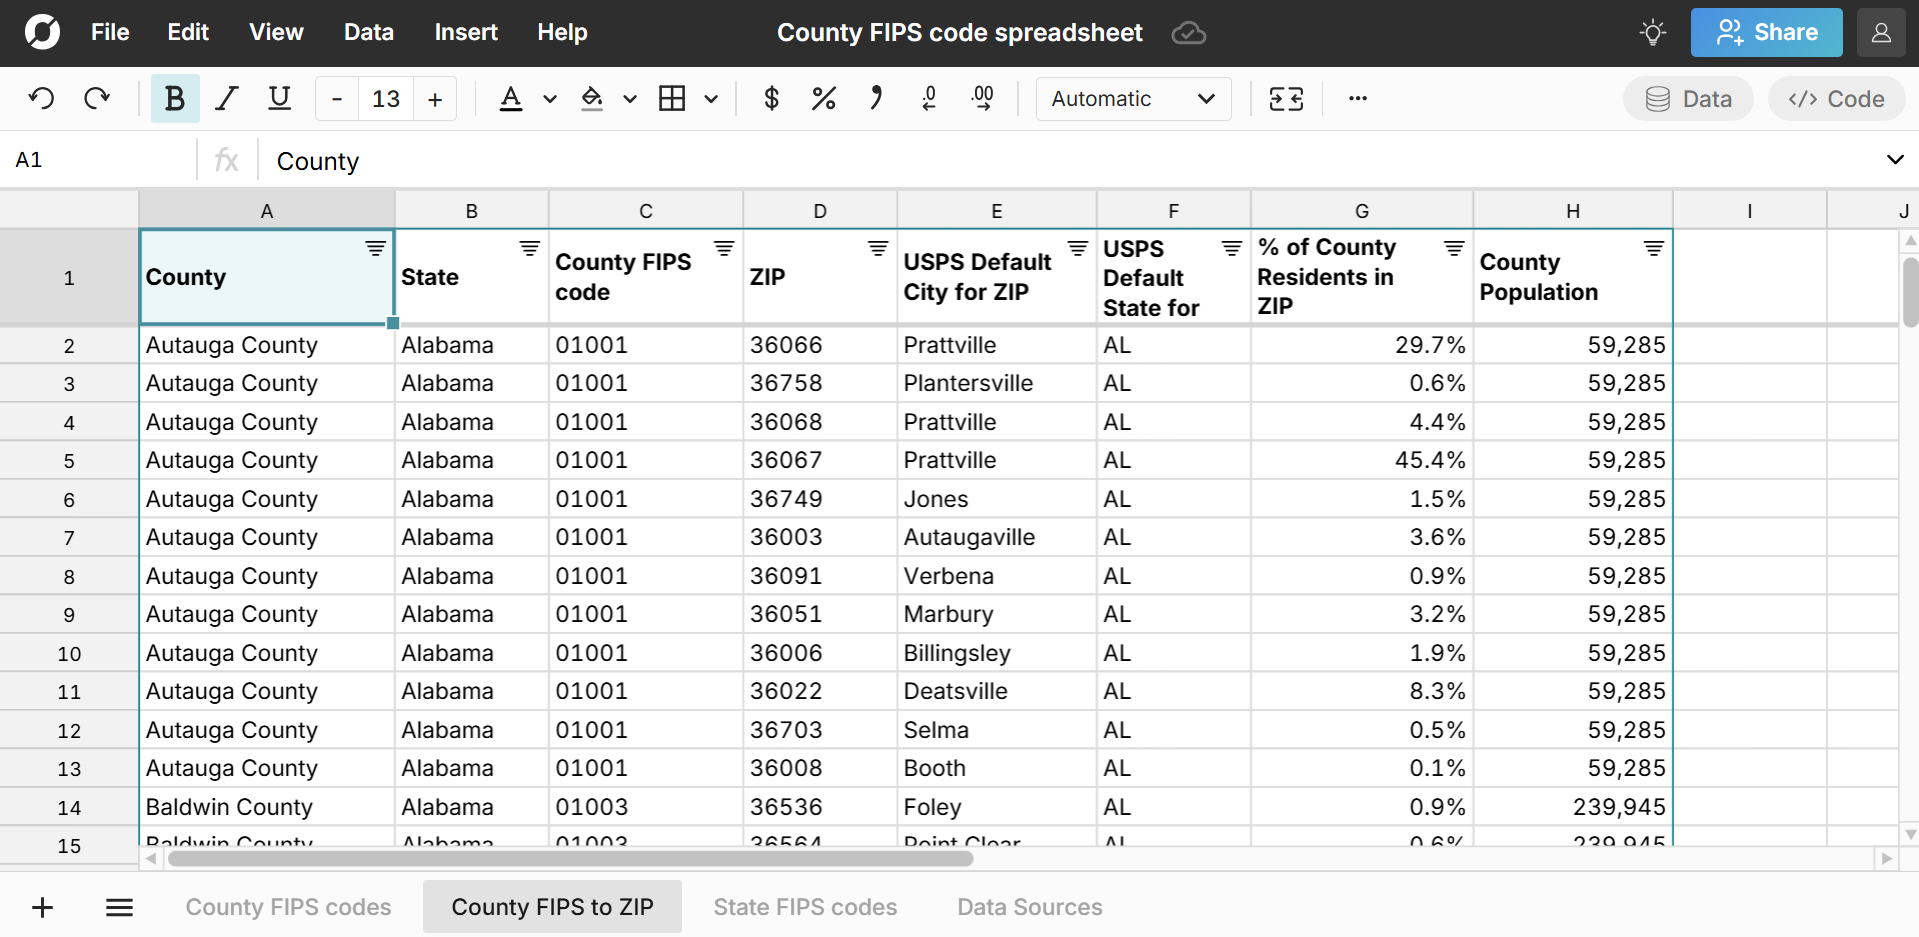This screenshot has width=1919, height=937.
Task: Toggle underline formatting
Action: (280, 98)
